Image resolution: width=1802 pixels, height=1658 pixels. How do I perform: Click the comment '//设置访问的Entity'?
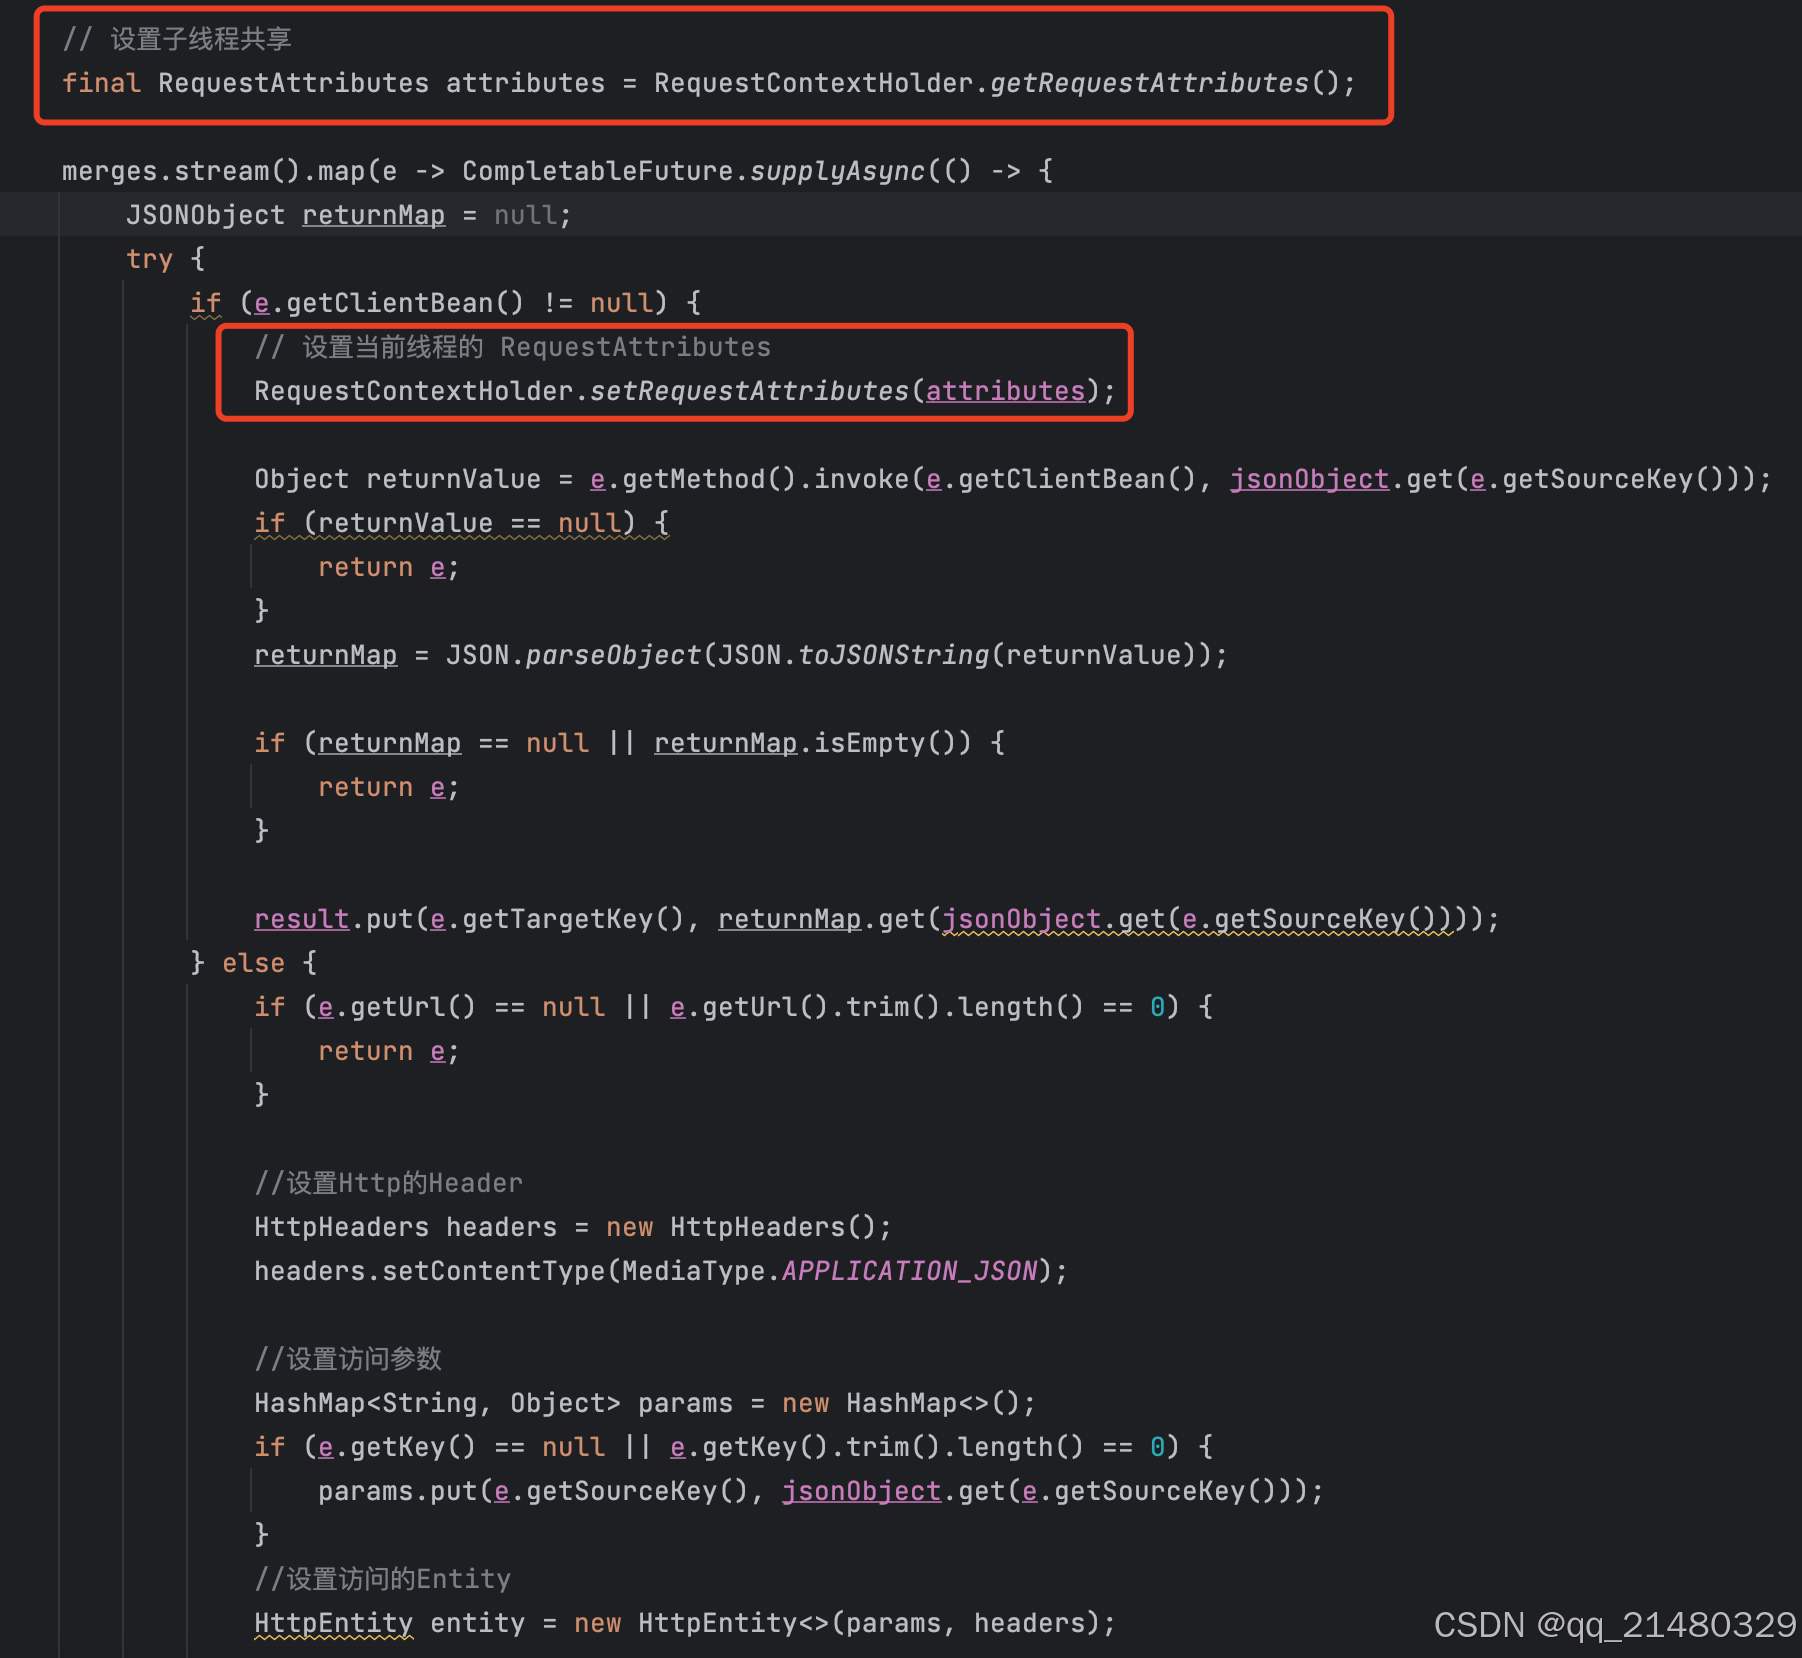(382, 1579)
